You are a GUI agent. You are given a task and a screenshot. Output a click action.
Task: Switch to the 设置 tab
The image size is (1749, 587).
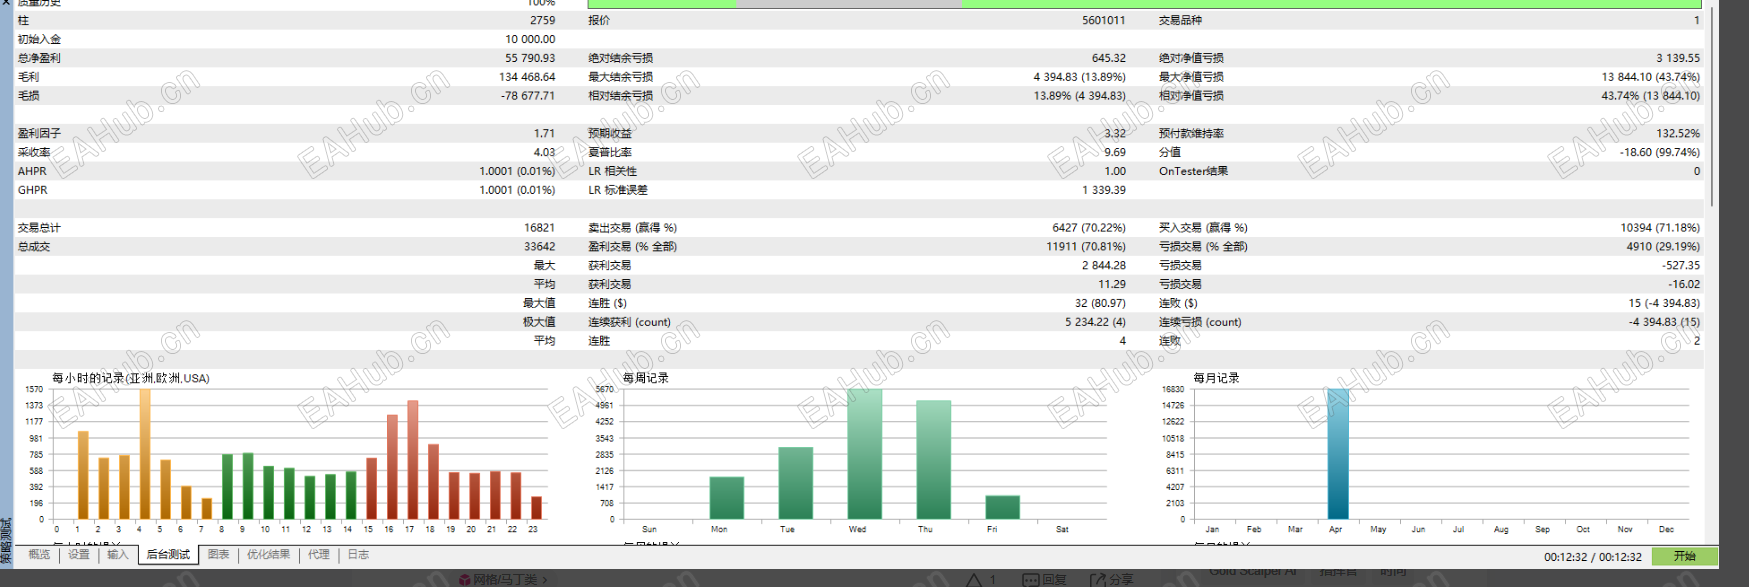[x=79, y=555]
